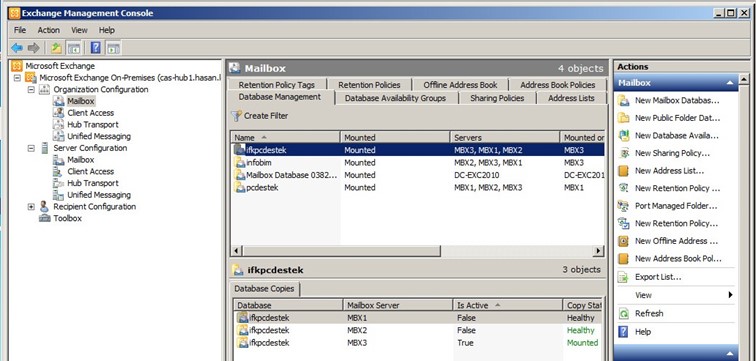Click the New Offline Address Book icon
756x361 pixels.
click(x=623, y=241)
